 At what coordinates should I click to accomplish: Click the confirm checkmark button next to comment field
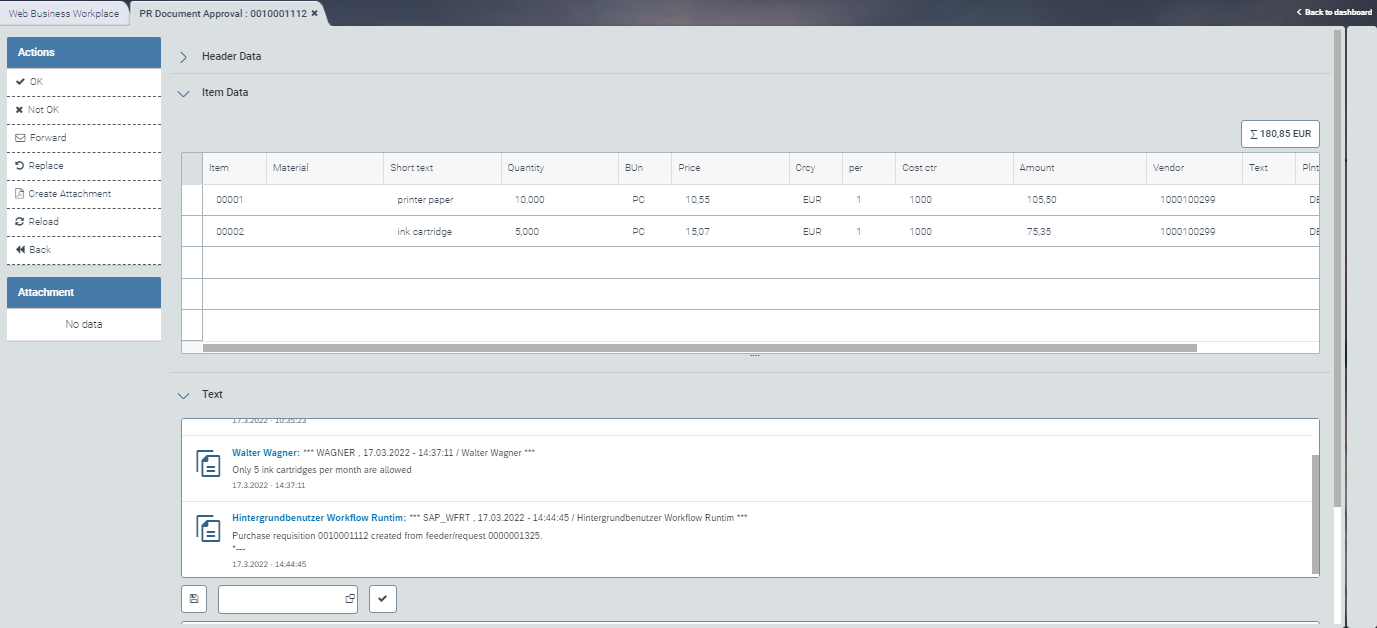click(382, 598)
